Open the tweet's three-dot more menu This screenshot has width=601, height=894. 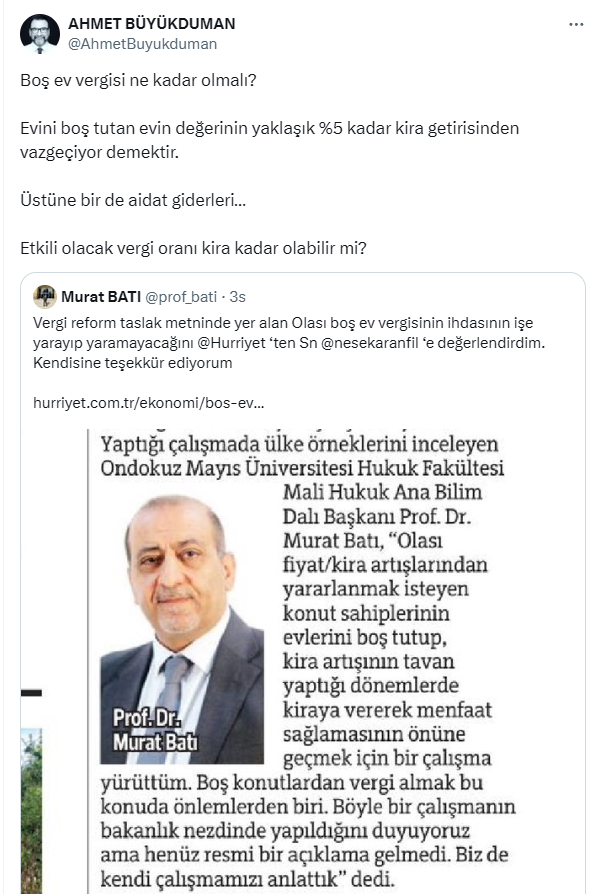pyautogui.click(x=576, y=25)
